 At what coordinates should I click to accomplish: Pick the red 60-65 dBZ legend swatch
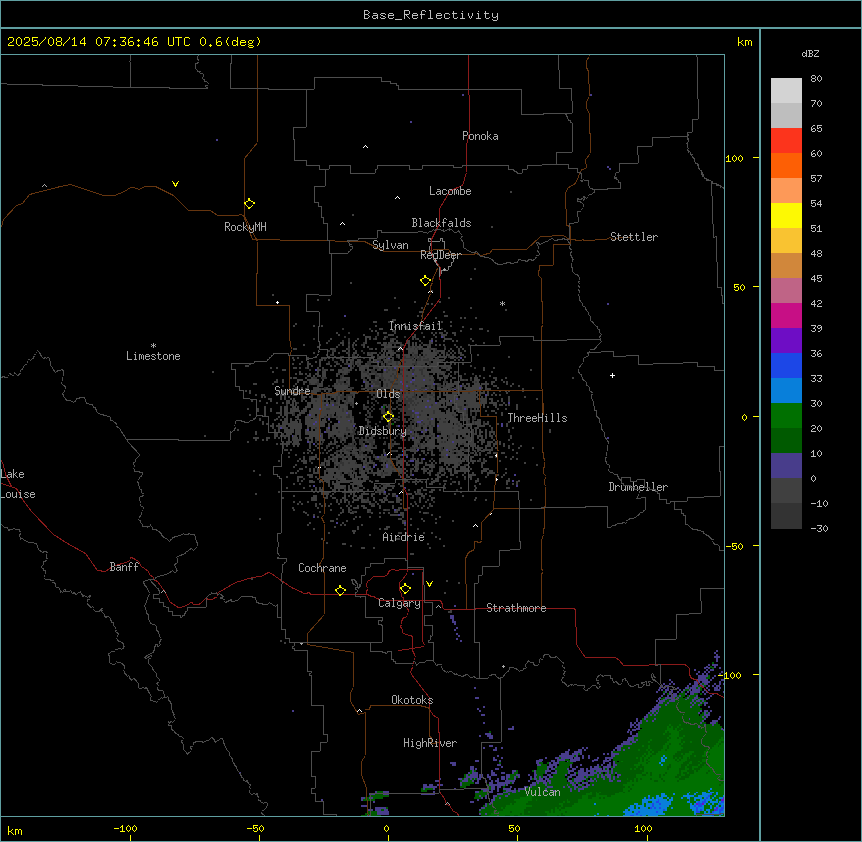[x=786, y=140]
